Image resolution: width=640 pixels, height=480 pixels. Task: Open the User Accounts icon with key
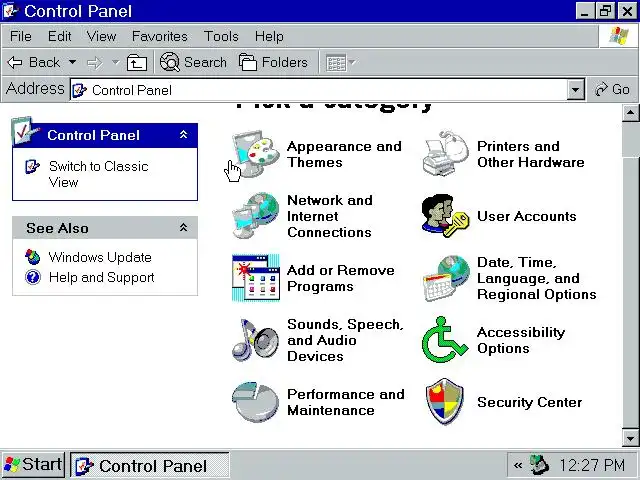coord(445,216)
